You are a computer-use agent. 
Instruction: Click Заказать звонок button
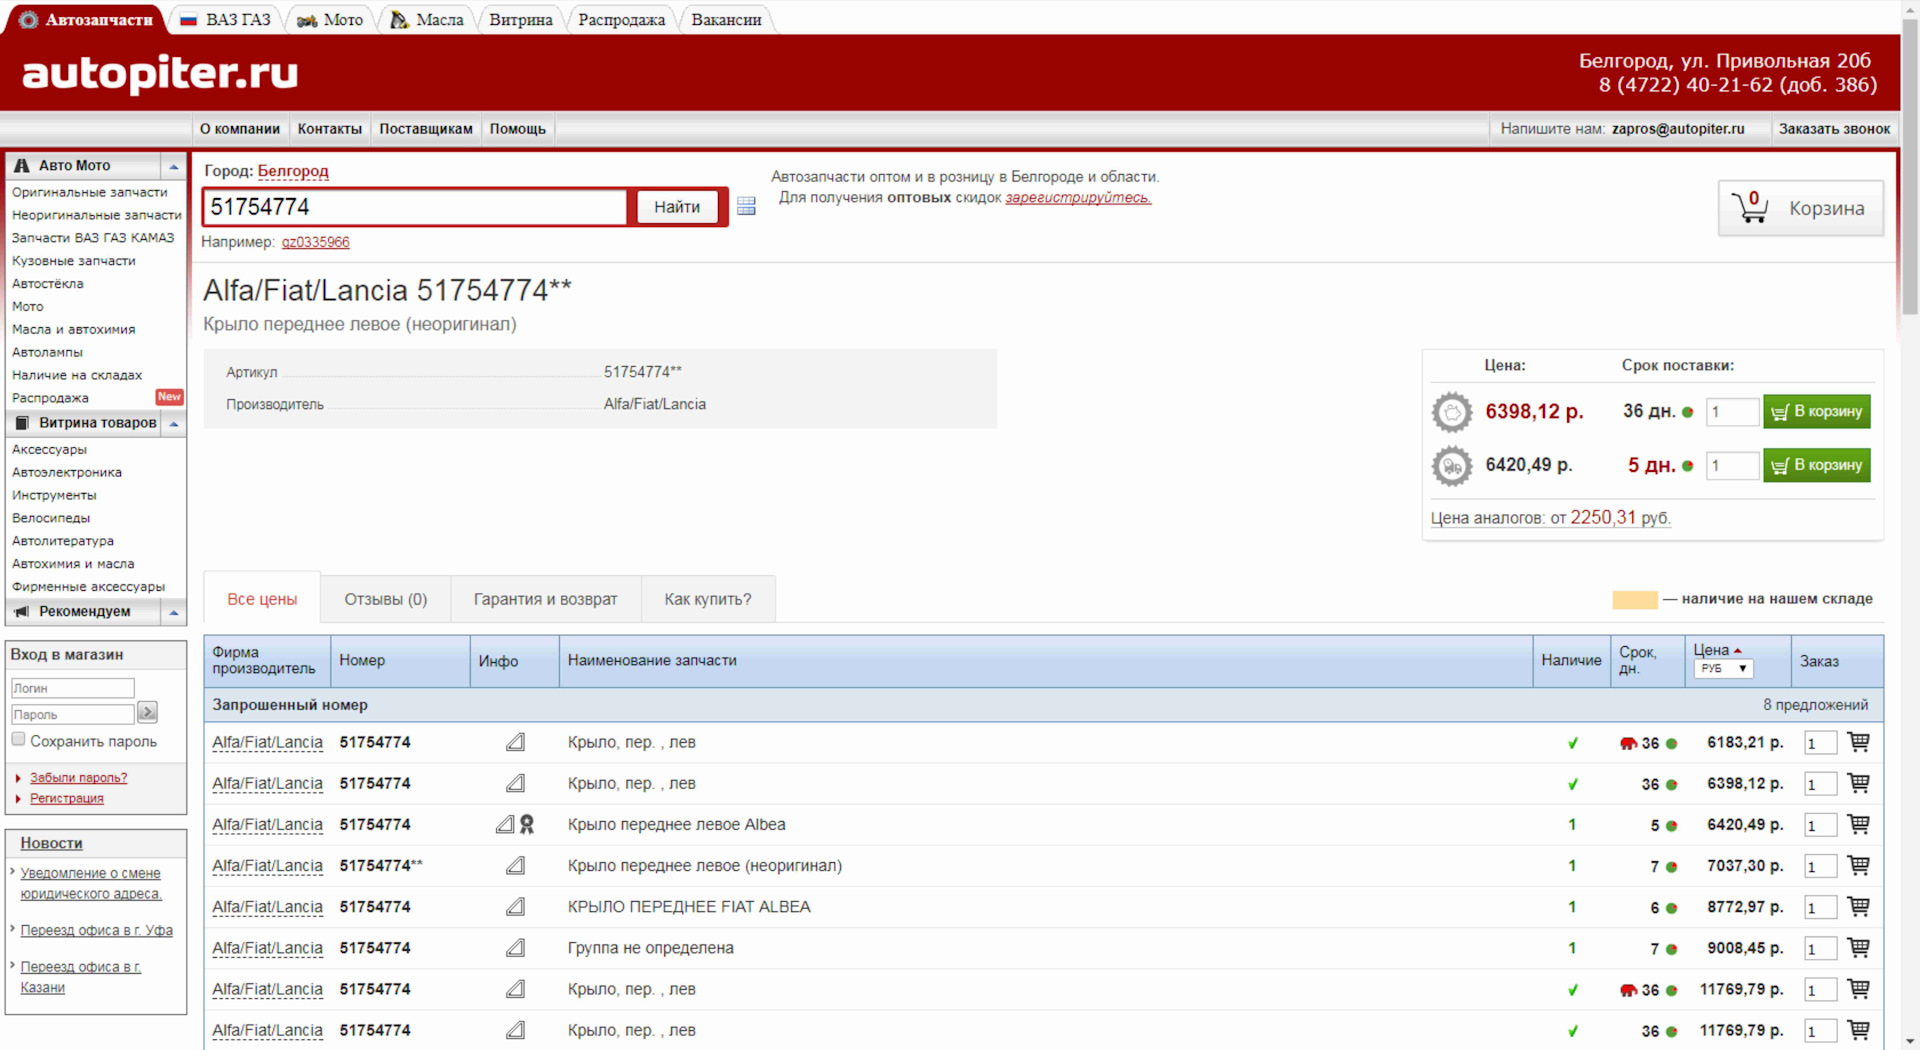pyautogui.click(x=1834, y=129)
